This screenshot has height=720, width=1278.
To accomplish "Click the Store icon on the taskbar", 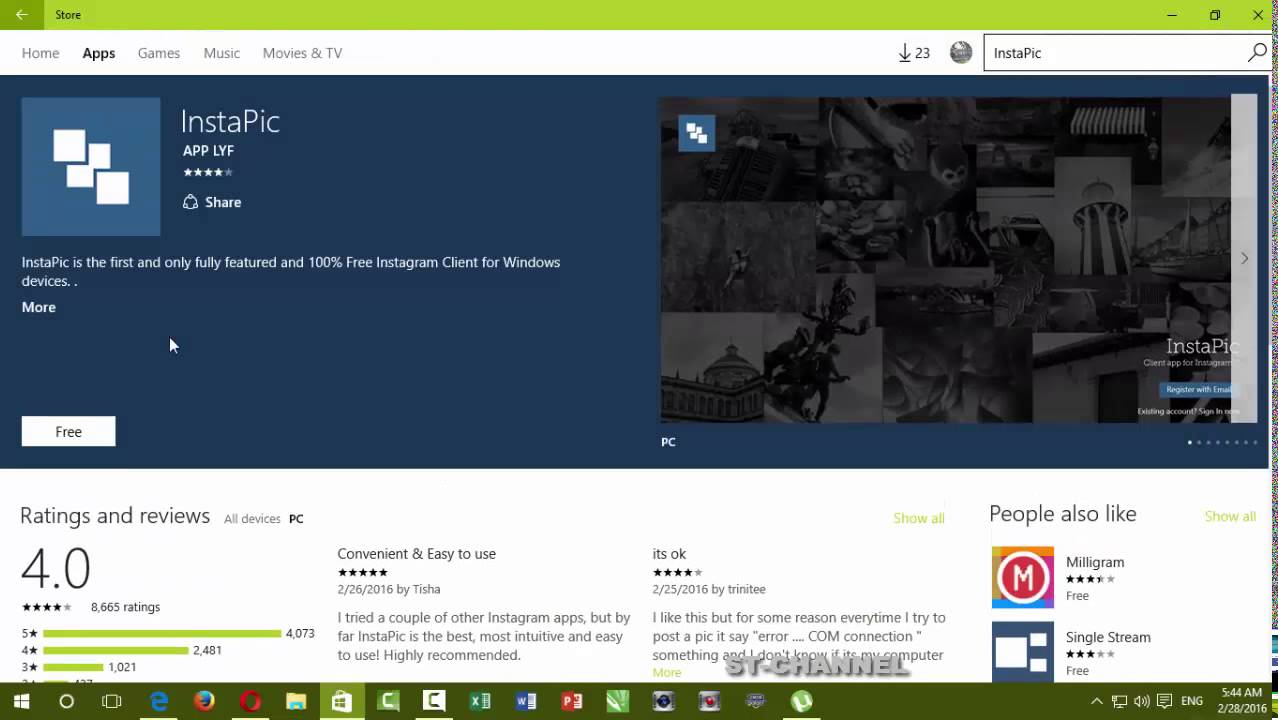I will [x=342, y=701].
